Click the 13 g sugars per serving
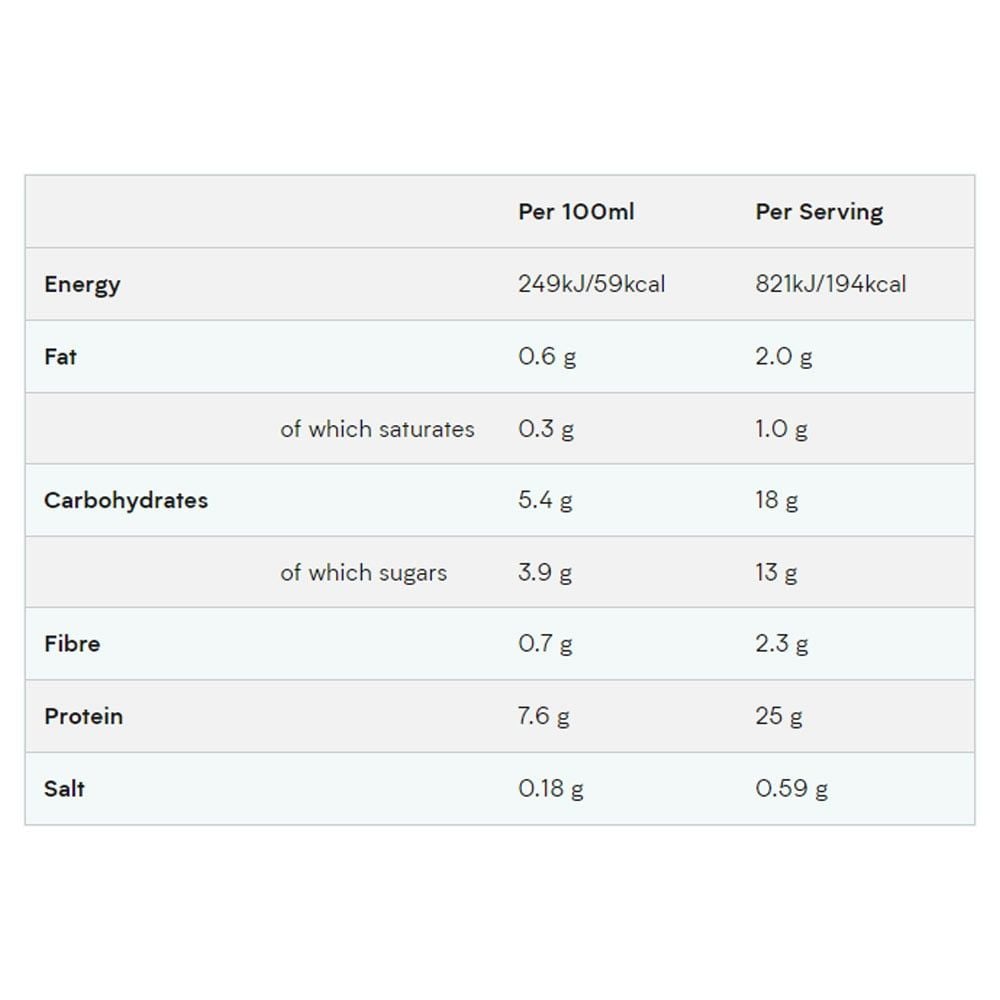The width and height of the screenshot is (1000, 1000). 776,572
